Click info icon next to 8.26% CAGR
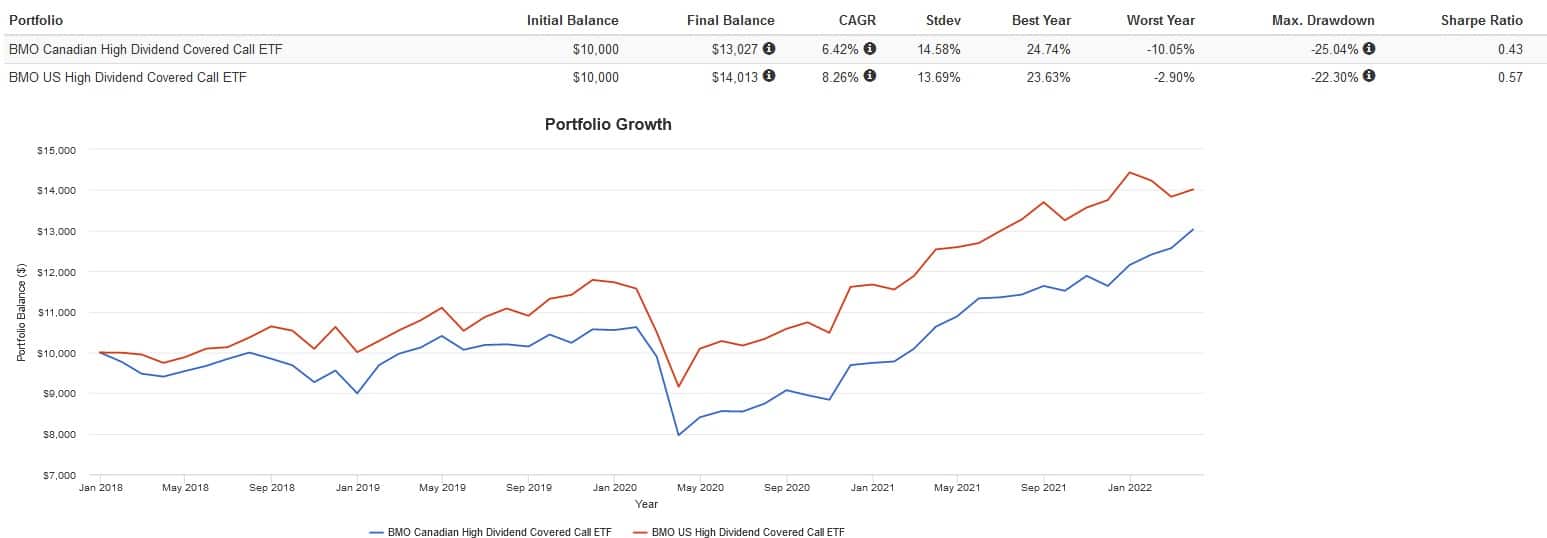 tap(869, 76)
